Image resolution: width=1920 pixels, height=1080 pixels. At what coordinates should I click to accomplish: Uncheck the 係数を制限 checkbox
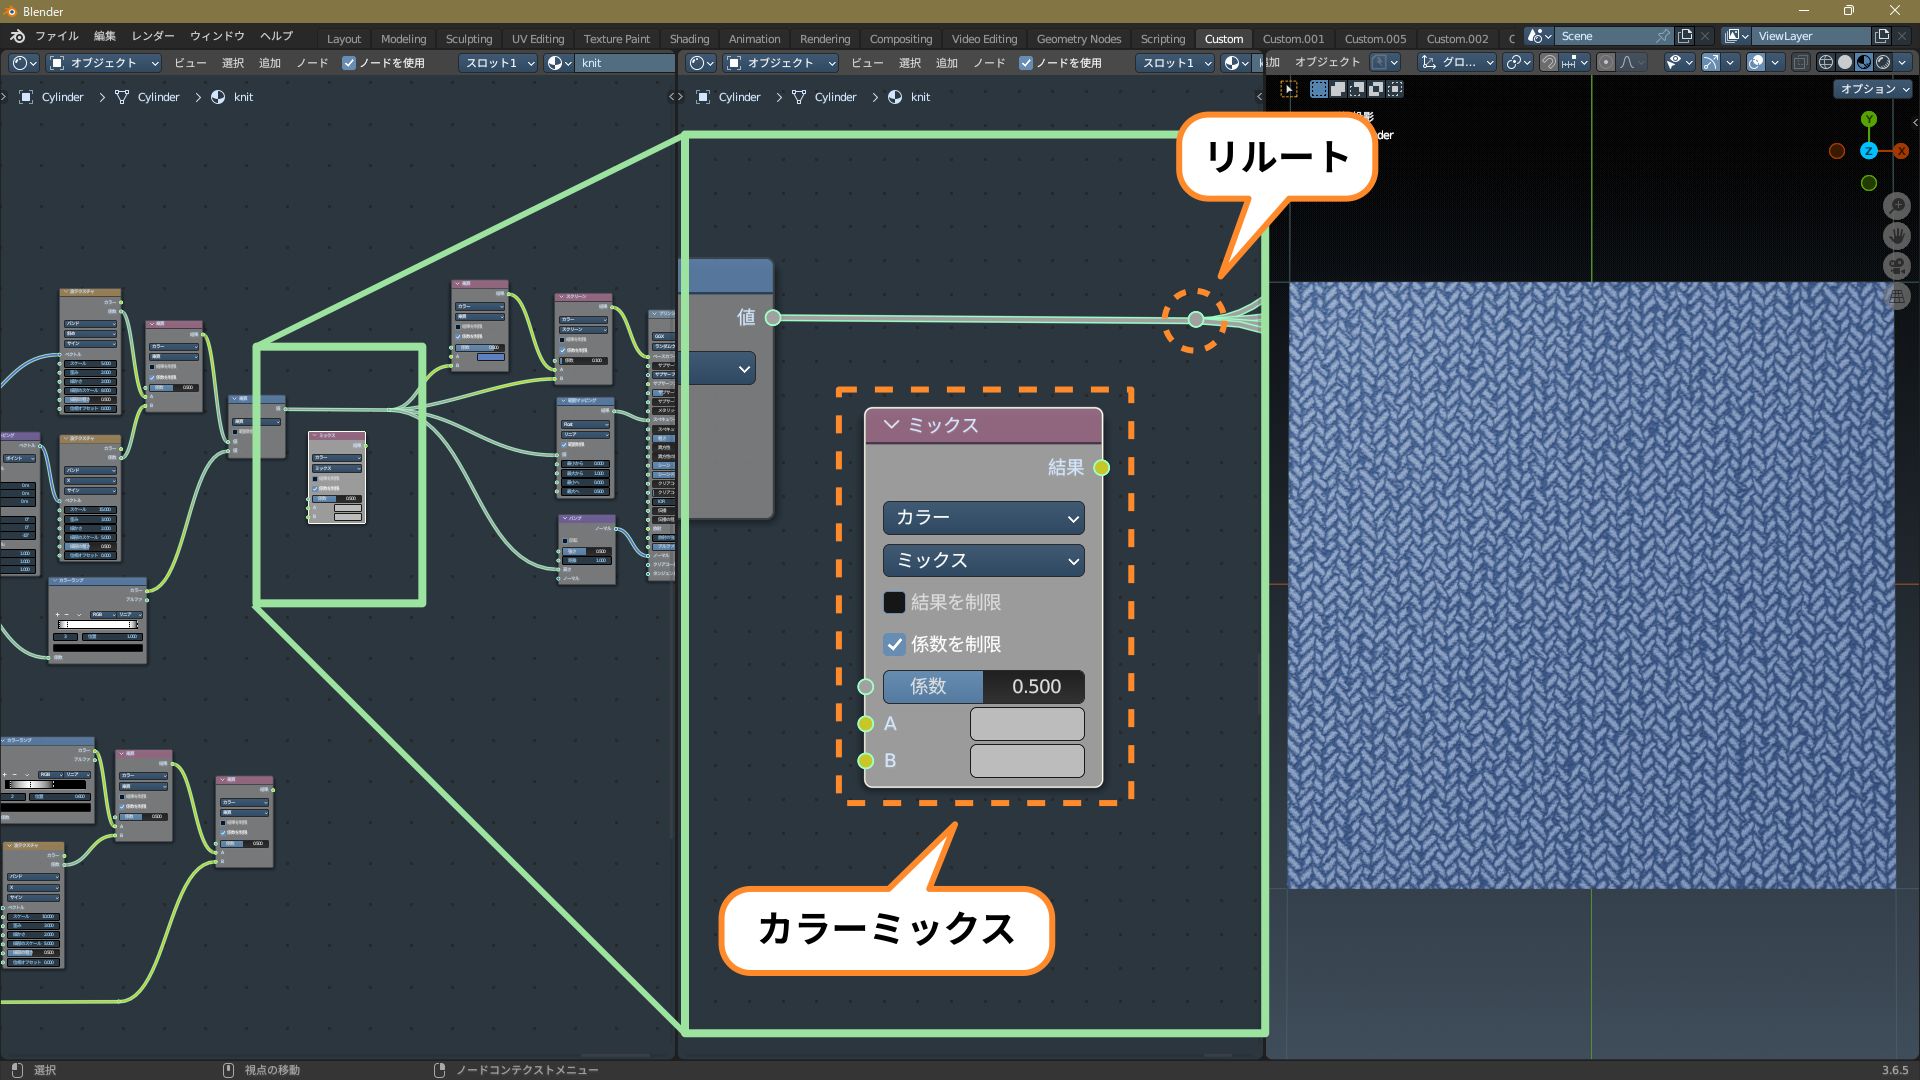click(894, 644)
